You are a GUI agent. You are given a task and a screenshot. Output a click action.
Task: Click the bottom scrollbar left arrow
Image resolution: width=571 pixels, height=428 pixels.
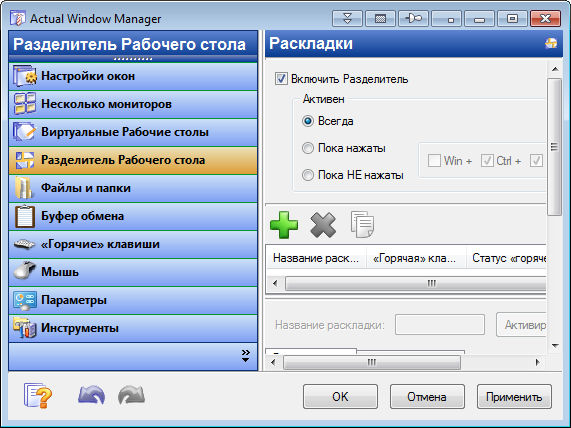(273, 362)
